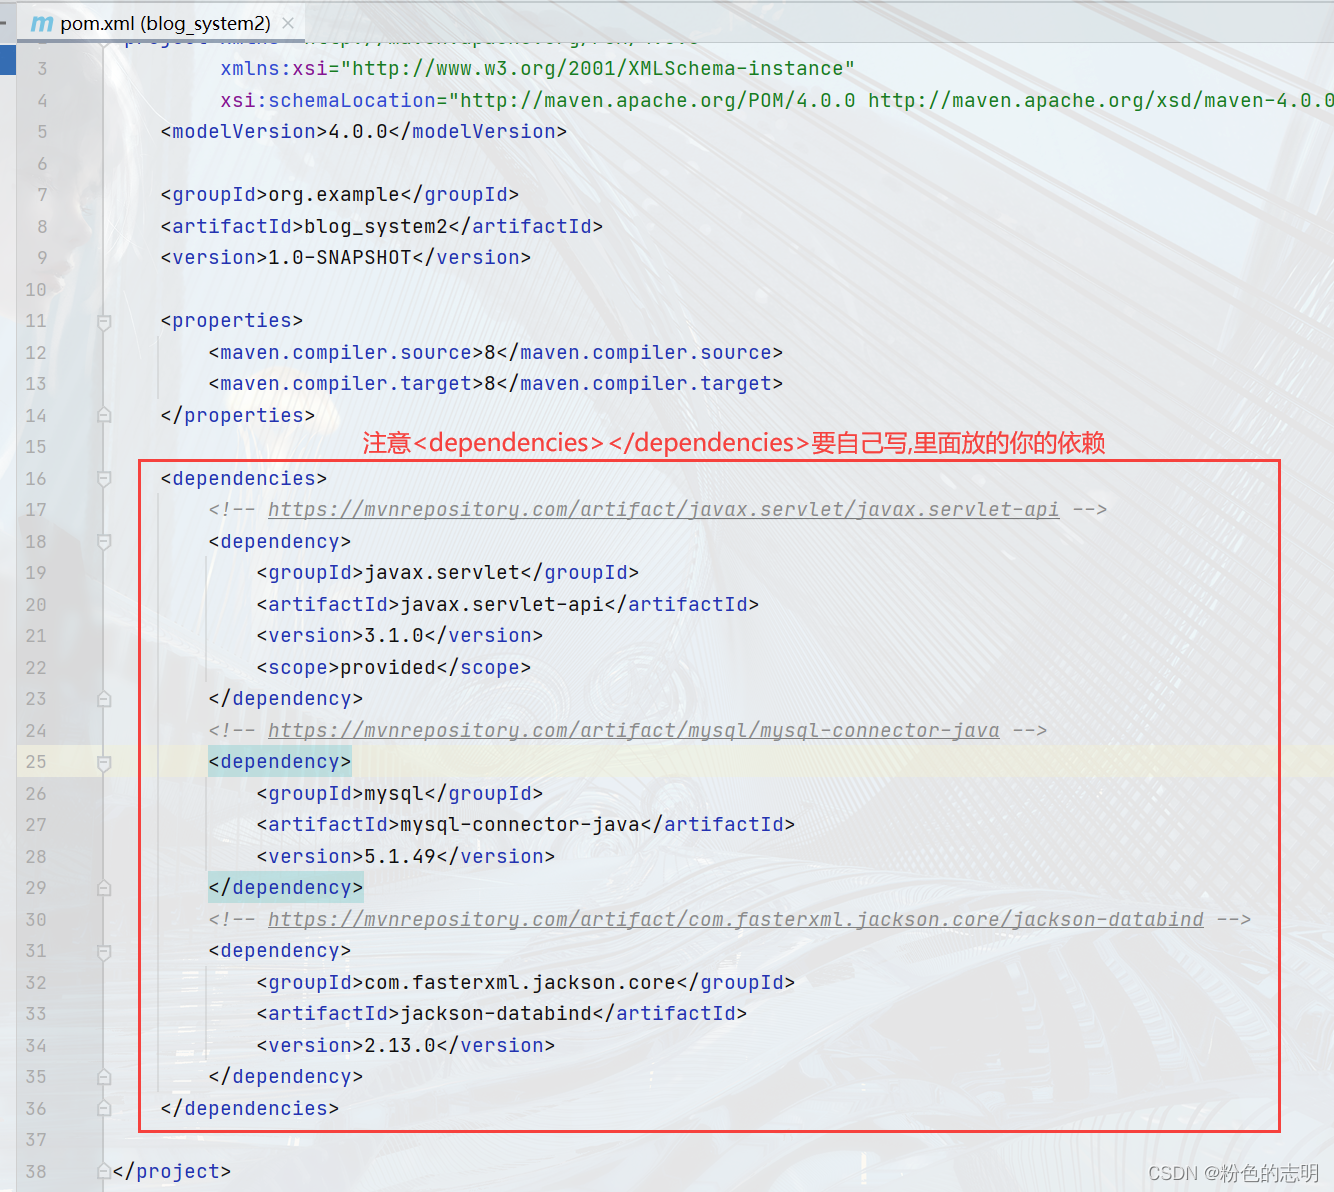Switch to the pom.xml (blog_system2) tab
This screenshot has width=1334, height=1192.
pos(162,23)
